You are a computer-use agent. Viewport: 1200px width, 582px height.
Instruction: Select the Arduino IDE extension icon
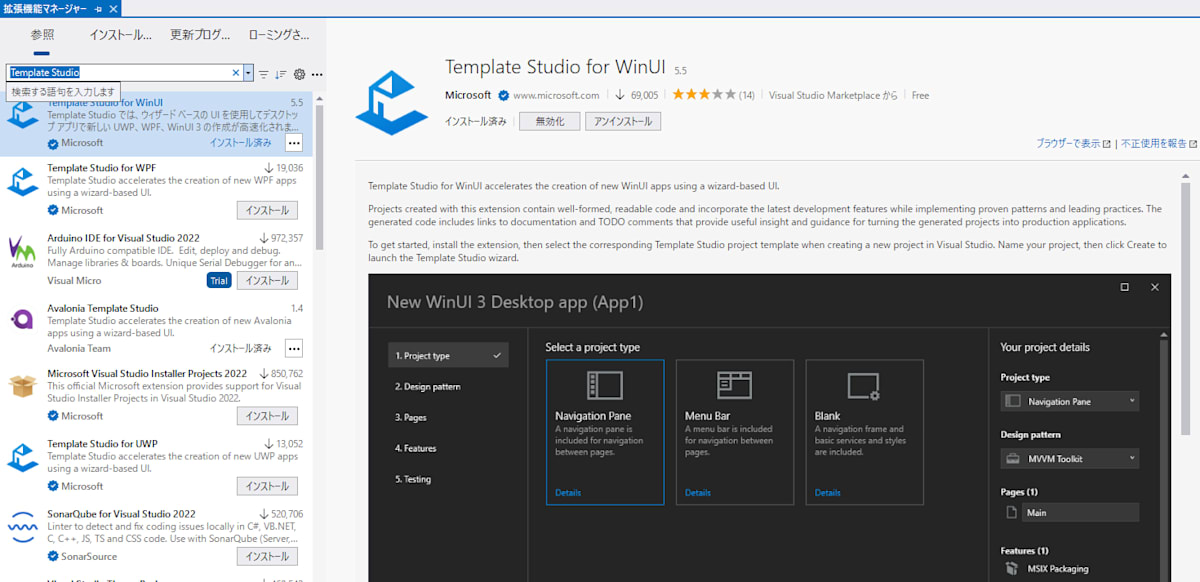[x=23, y=252]
